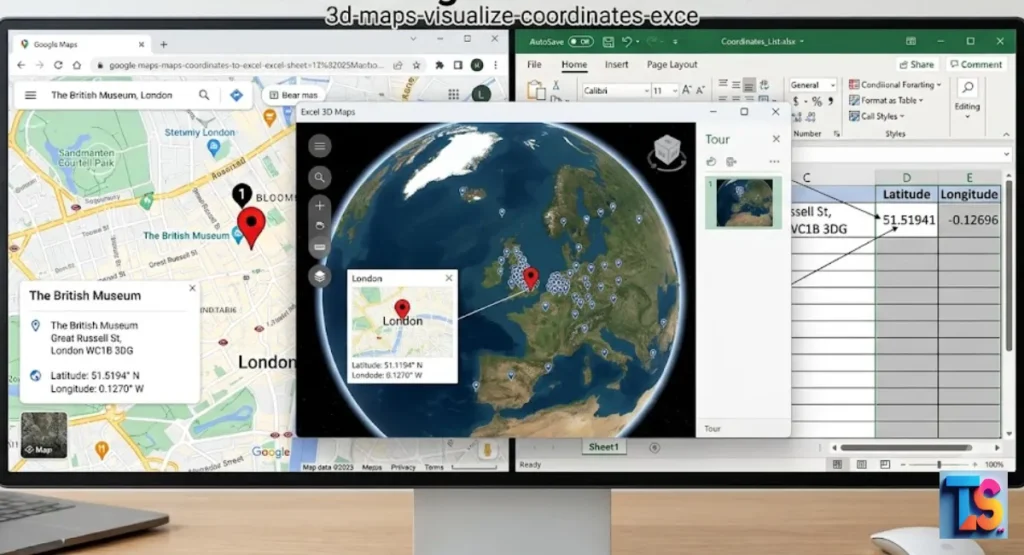
Task: Switch to the Insert ribbon tab
Action: pyautogui.click(x=616, y=65)
